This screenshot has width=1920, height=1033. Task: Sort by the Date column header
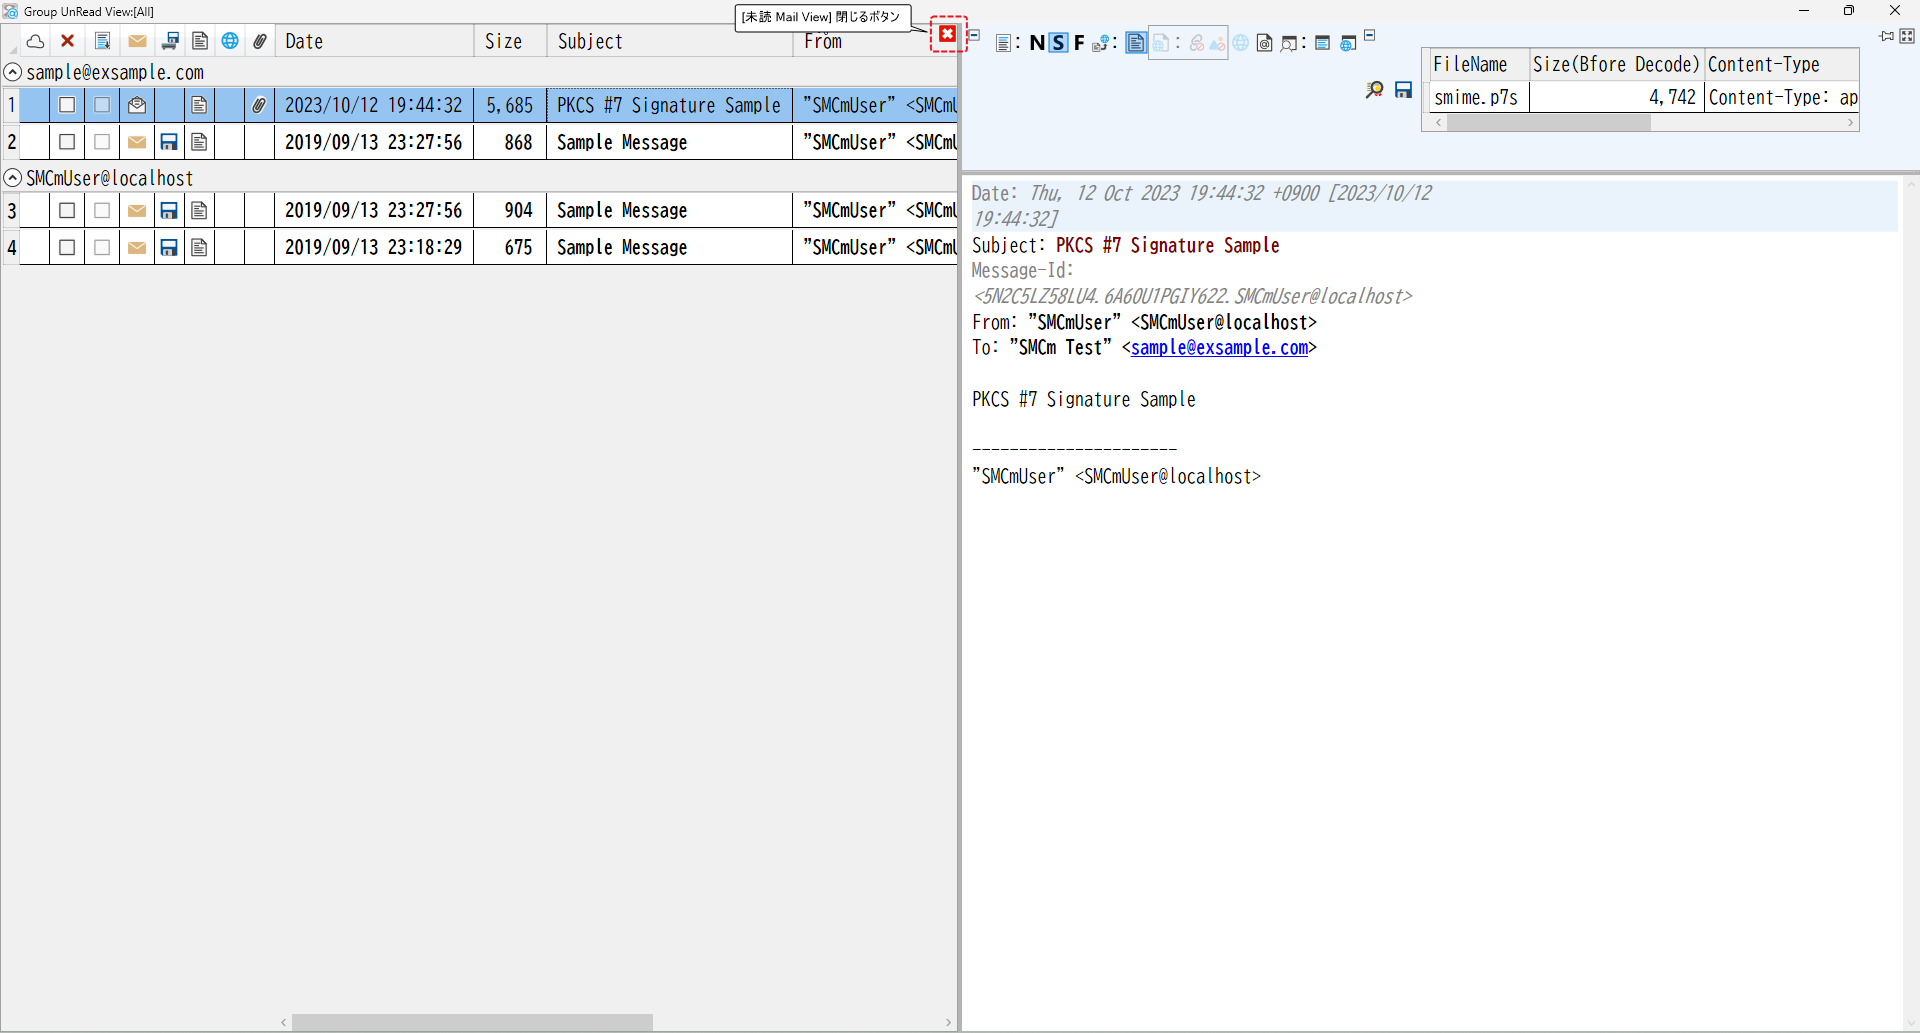pyautogui.click(x=374, y=41)
